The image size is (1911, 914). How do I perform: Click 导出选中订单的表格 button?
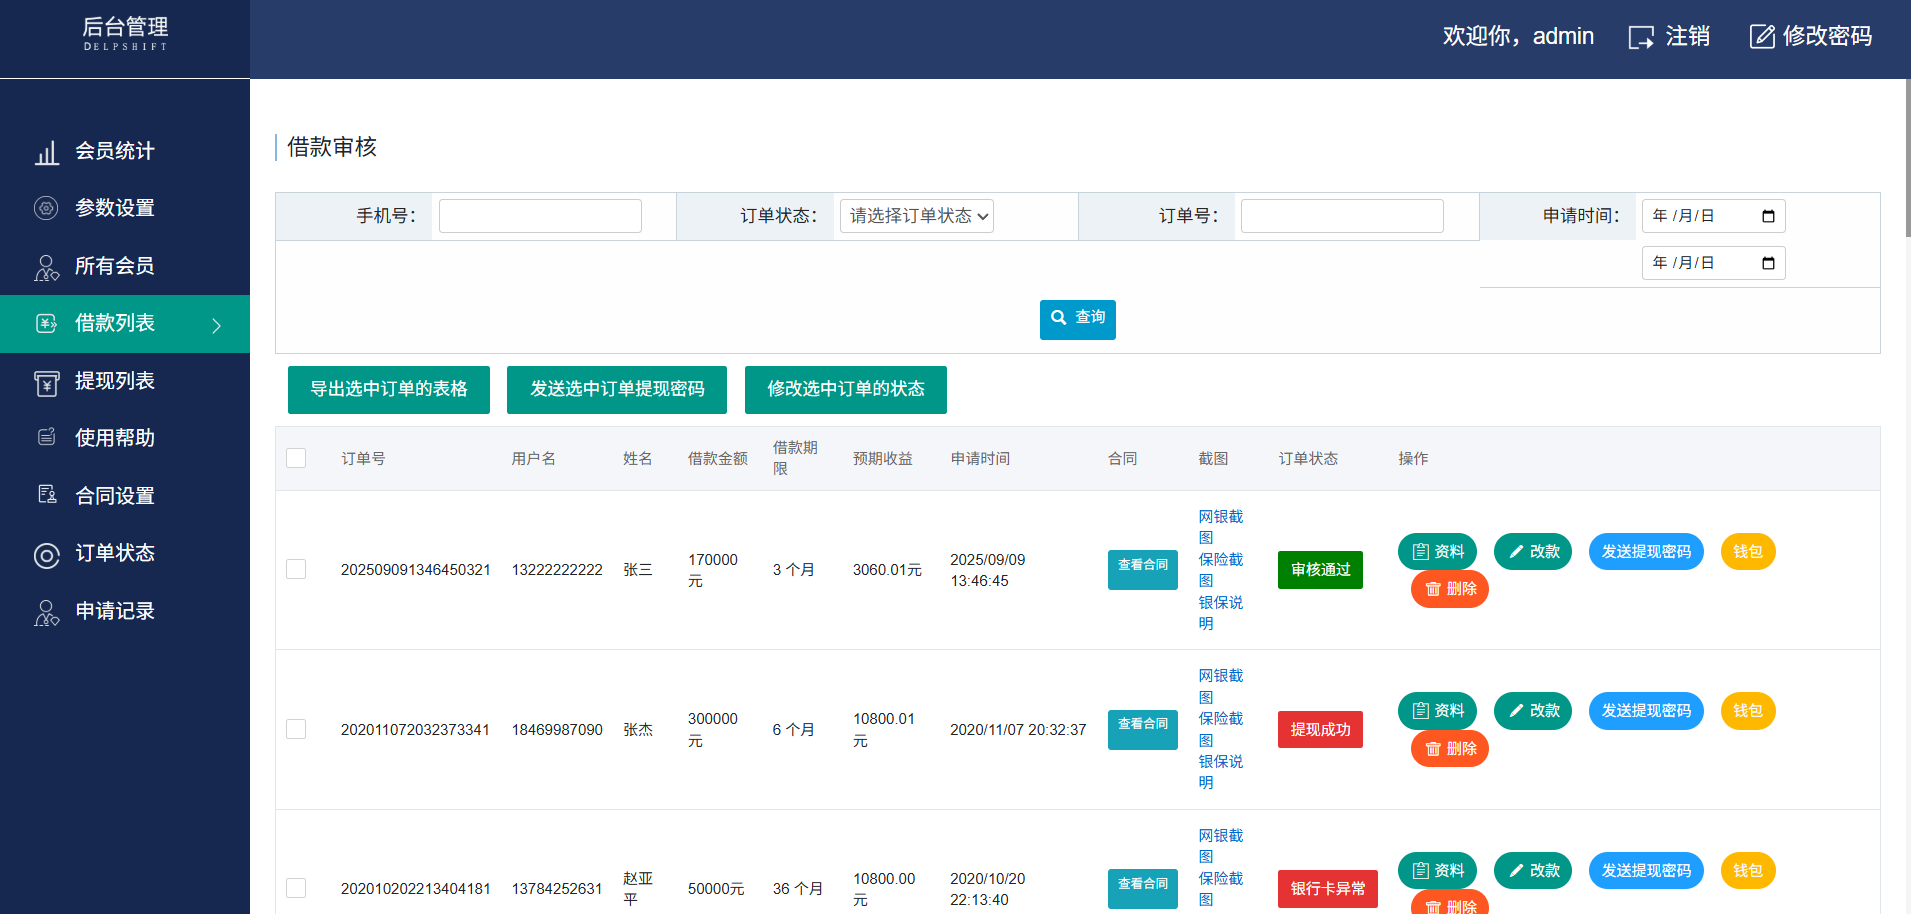coord(388,389)
